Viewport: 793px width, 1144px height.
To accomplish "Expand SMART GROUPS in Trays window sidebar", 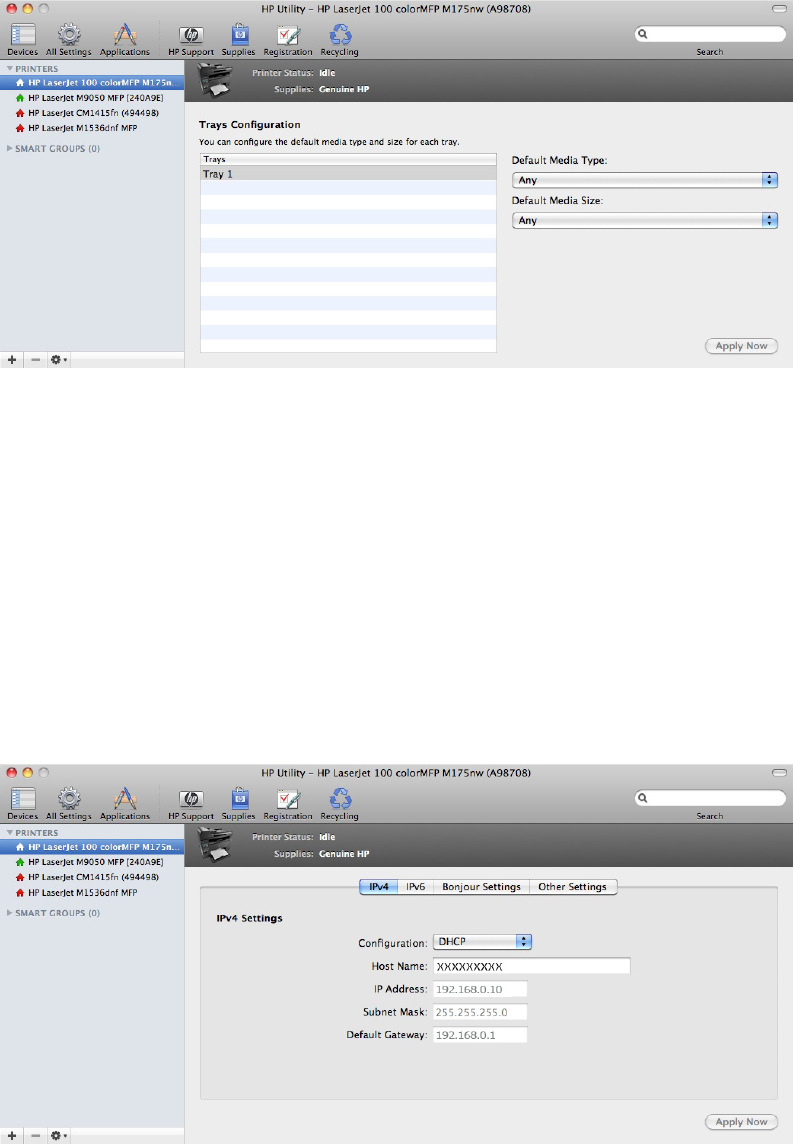I will point(9,148).
